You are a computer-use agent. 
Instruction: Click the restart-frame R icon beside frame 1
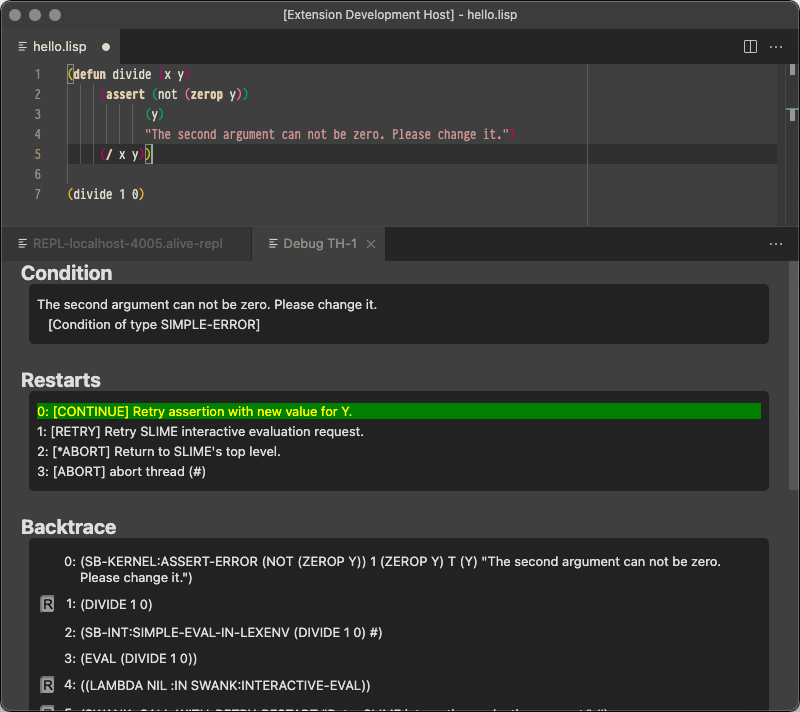pyautogui.click(x=47, y=604)
